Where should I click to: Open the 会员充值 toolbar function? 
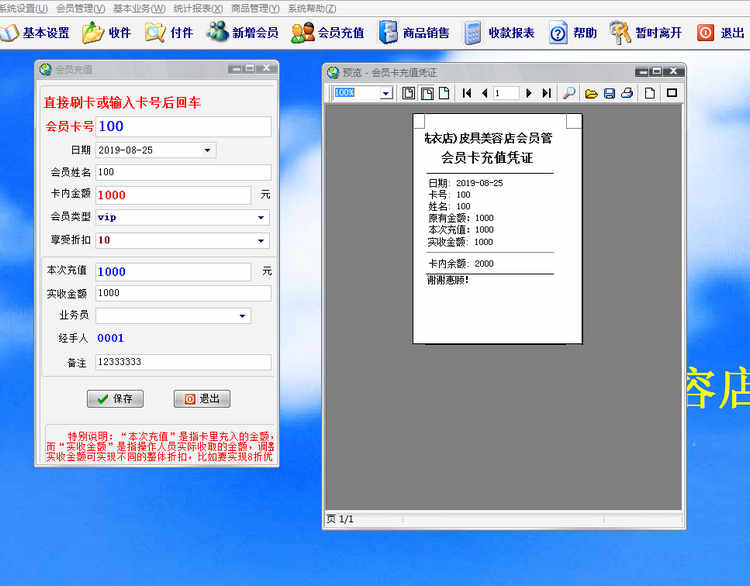(328, 33)
